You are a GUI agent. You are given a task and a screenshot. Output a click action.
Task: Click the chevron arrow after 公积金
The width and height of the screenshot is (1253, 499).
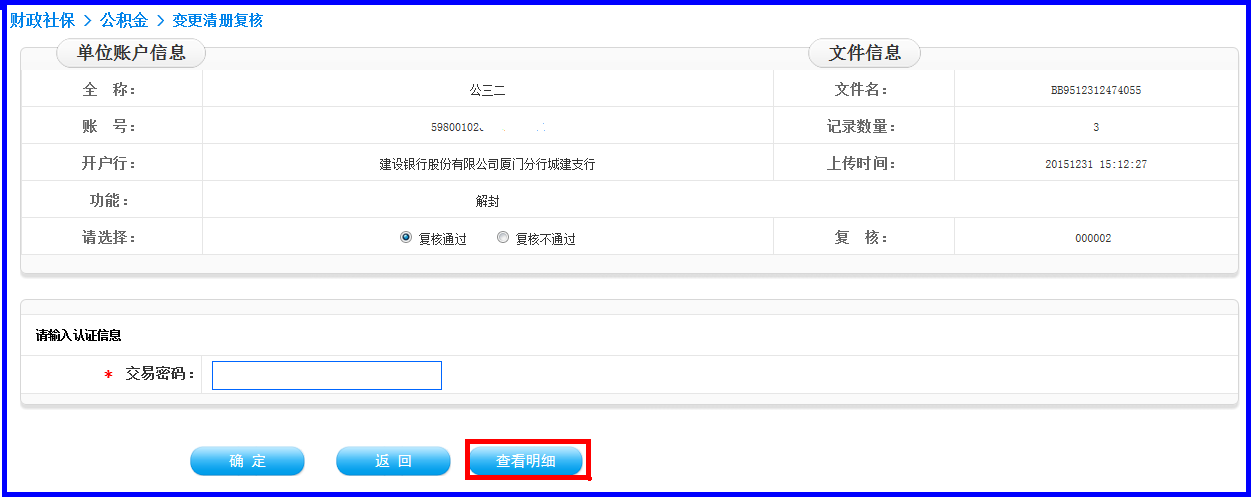coord(159,20)
